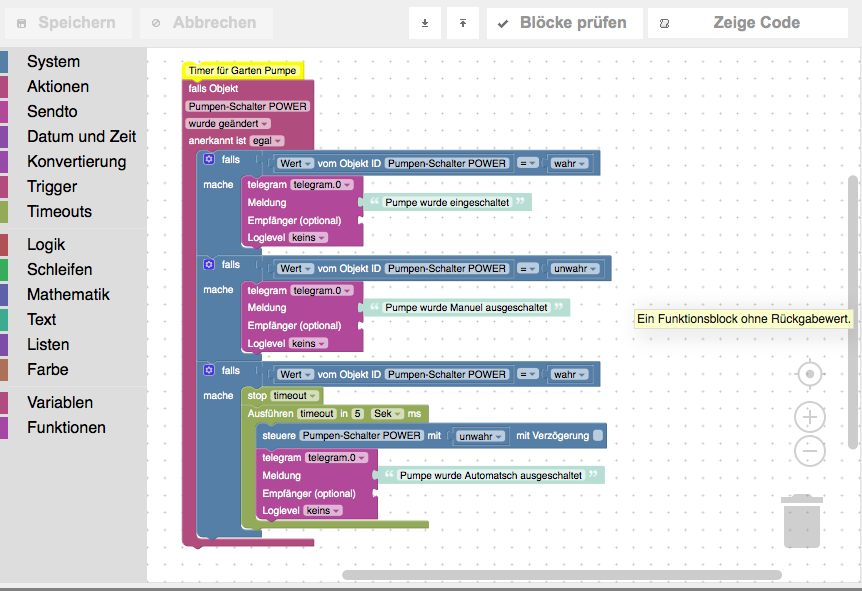Viewport: 862px width, 591px height.
Task: Open the 'egal' acknowledged dropdown
Action: click(x=267, y=141)
